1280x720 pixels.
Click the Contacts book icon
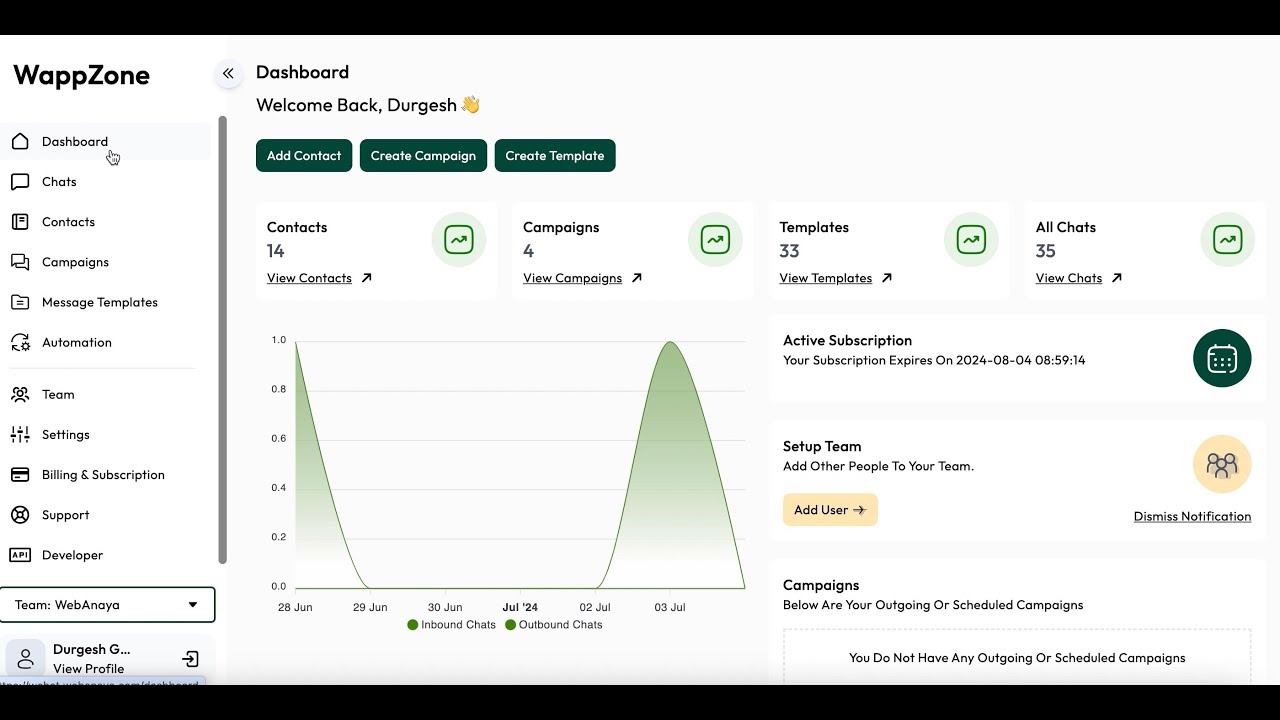pyautogui.click(x=20, y=221)
